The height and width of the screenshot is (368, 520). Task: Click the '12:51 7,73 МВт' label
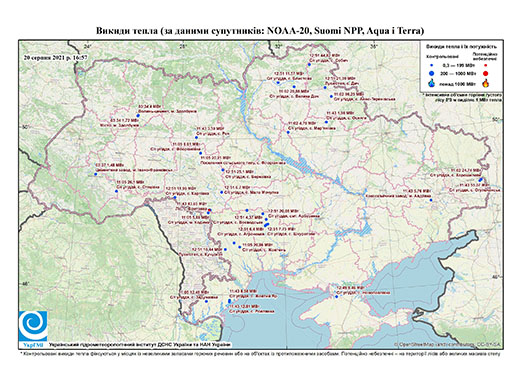click(x=282, y=229)
